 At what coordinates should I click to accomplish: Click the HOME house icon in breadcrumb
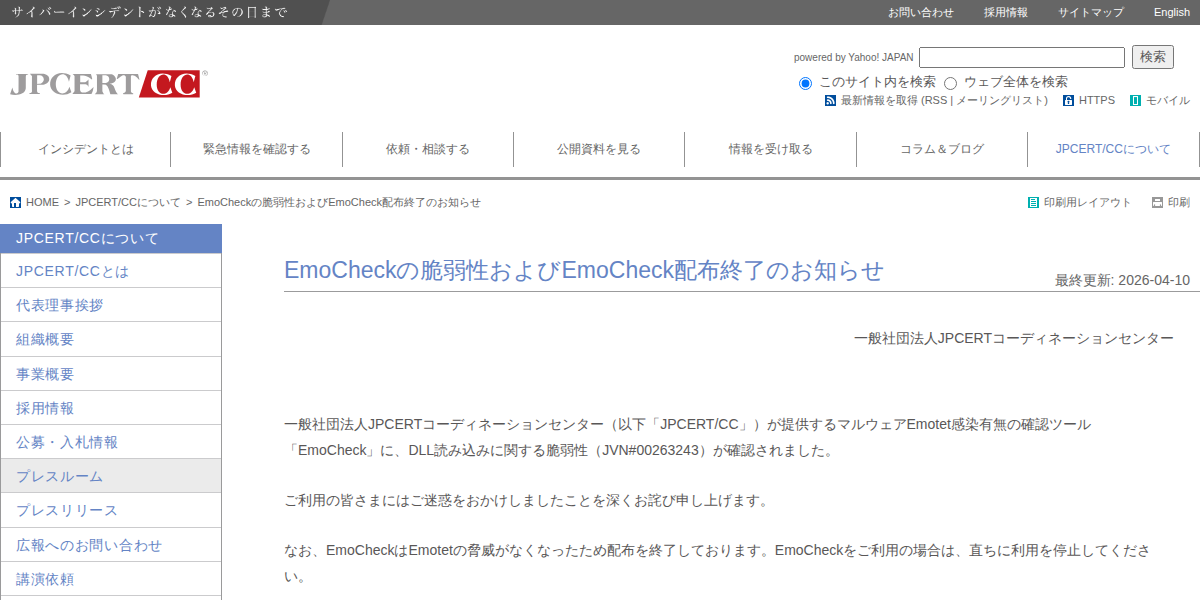[17, 202]
